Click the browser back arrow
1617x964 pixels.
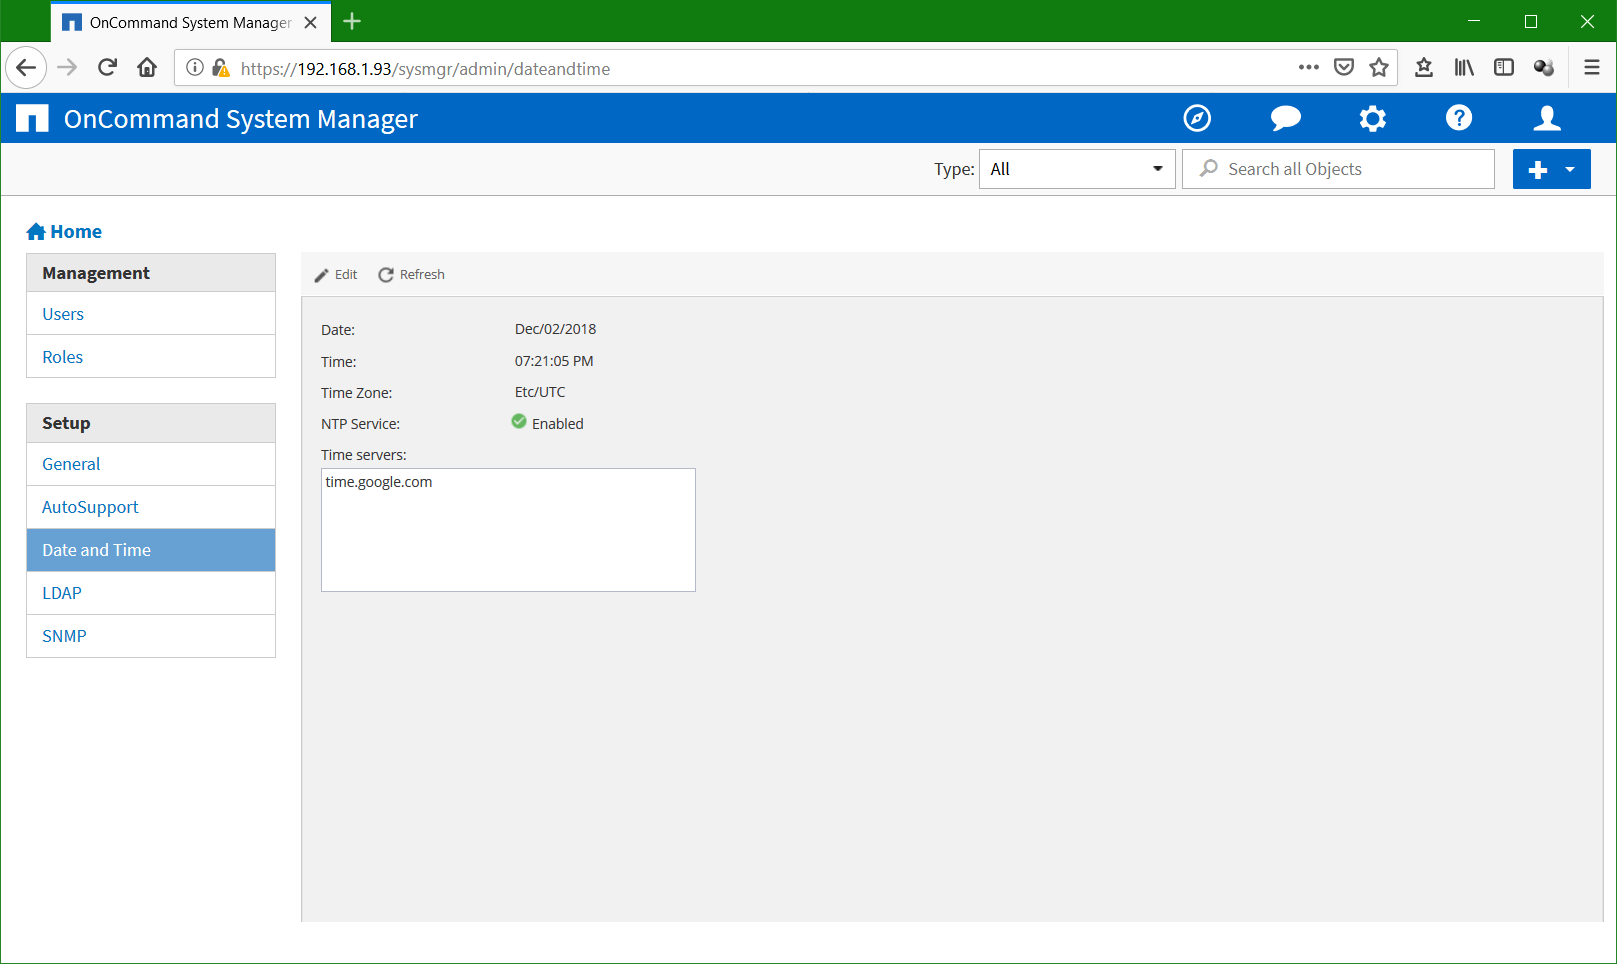(26, 68)
